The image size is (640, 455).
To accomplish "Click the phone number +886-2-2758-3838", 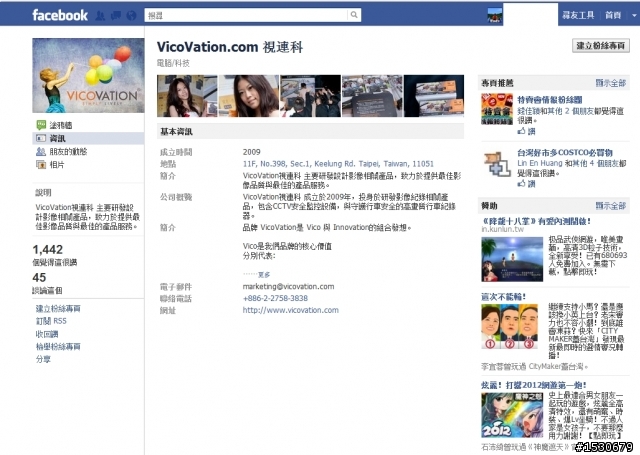I will [x=275, y=298].
